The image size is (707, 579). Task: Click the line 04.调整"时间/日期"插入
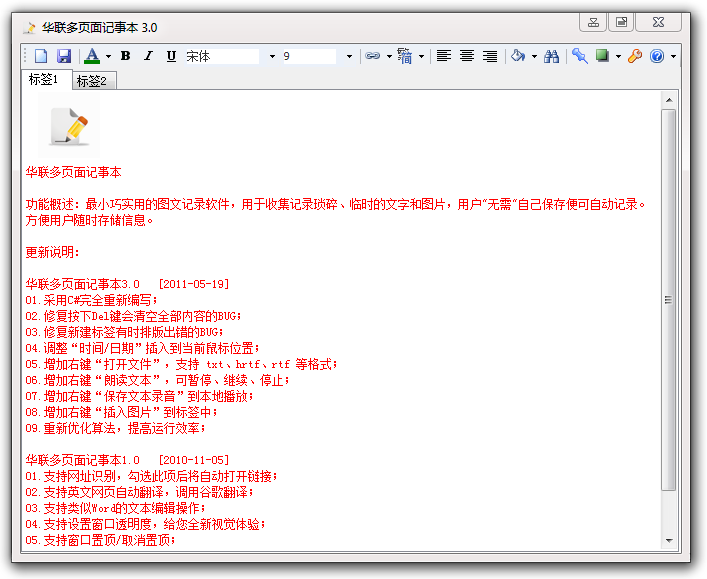point(142,348)
